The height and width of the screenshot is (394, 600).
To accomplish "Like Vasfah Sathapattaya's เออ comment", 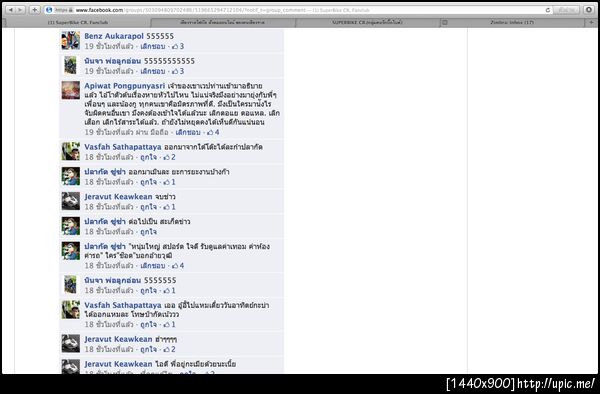I will 148,324.
